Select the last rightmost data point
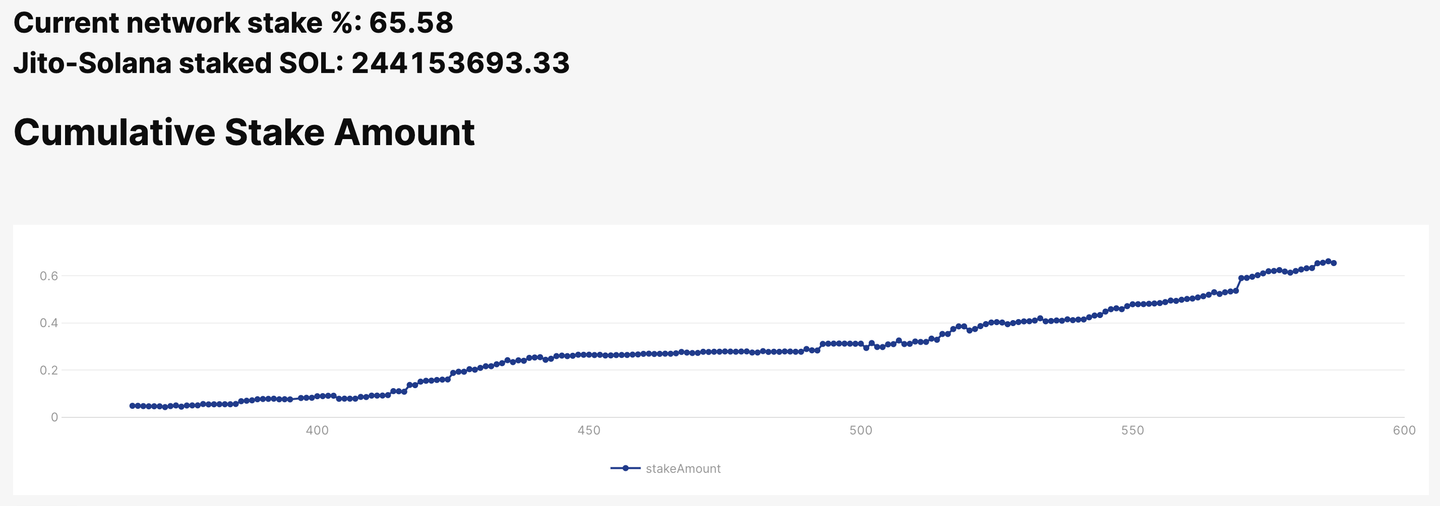 pos(1334,263)
